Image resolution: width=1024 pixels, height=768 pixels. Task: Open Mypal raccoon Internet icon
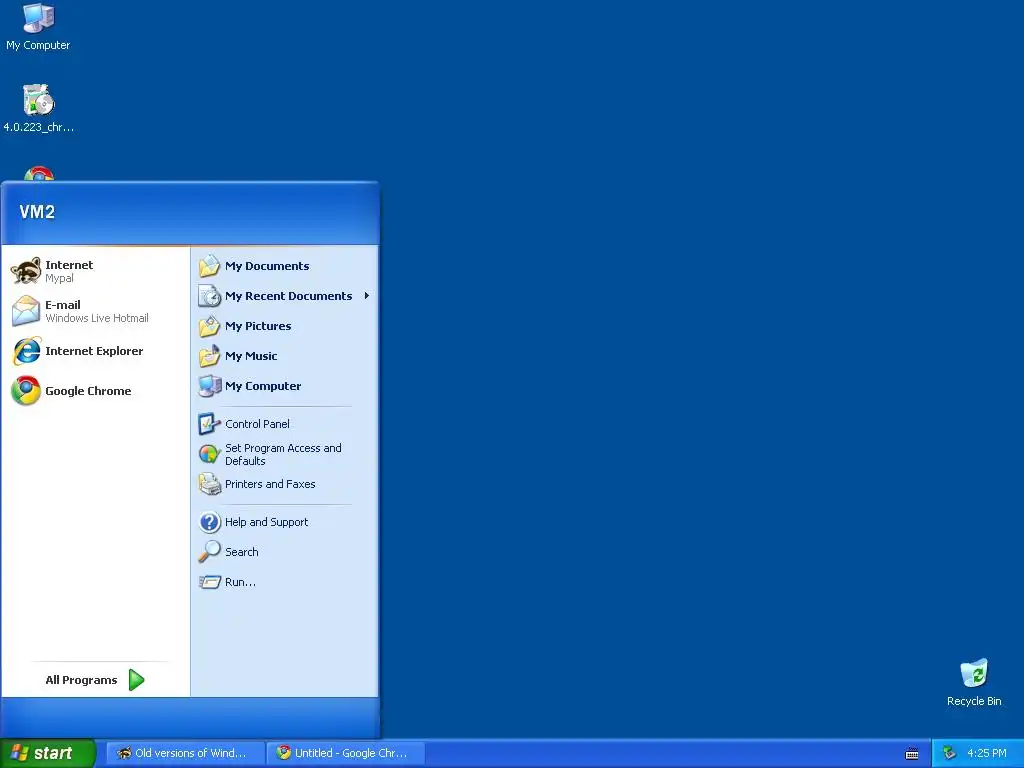coord(26,270)
